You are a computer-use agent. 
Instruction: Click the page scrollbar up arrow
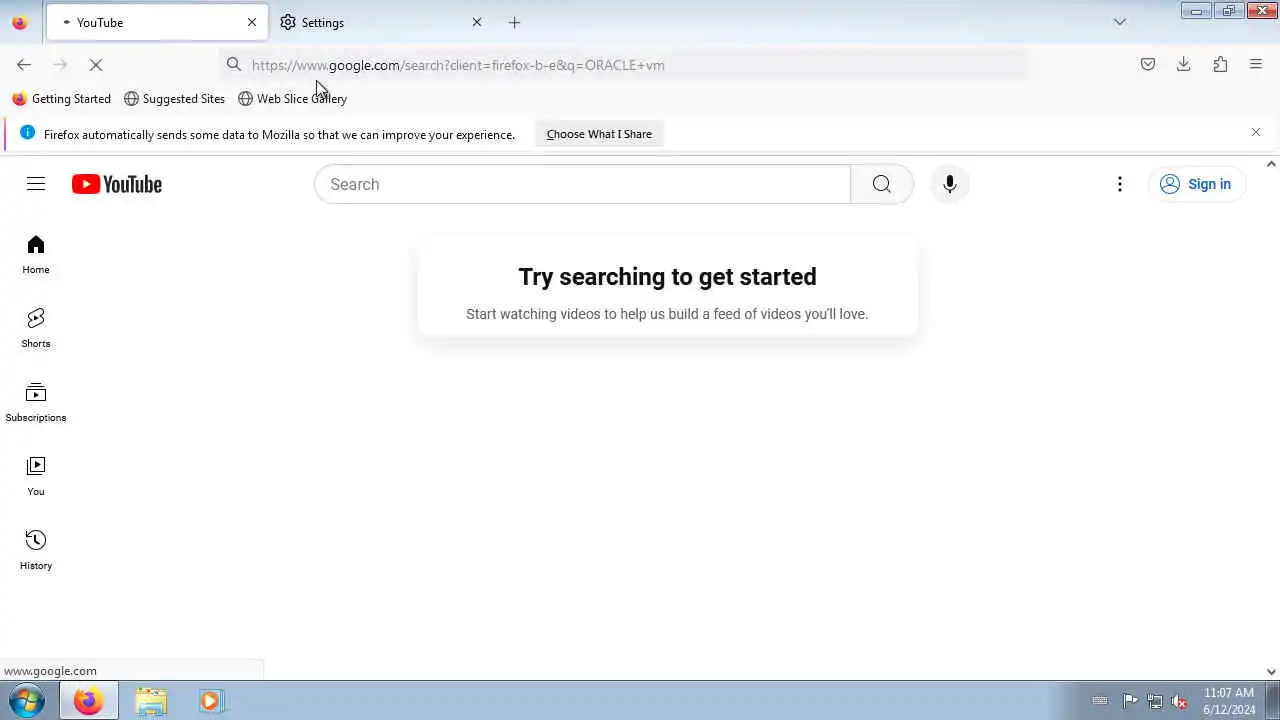pos(1271,164)
